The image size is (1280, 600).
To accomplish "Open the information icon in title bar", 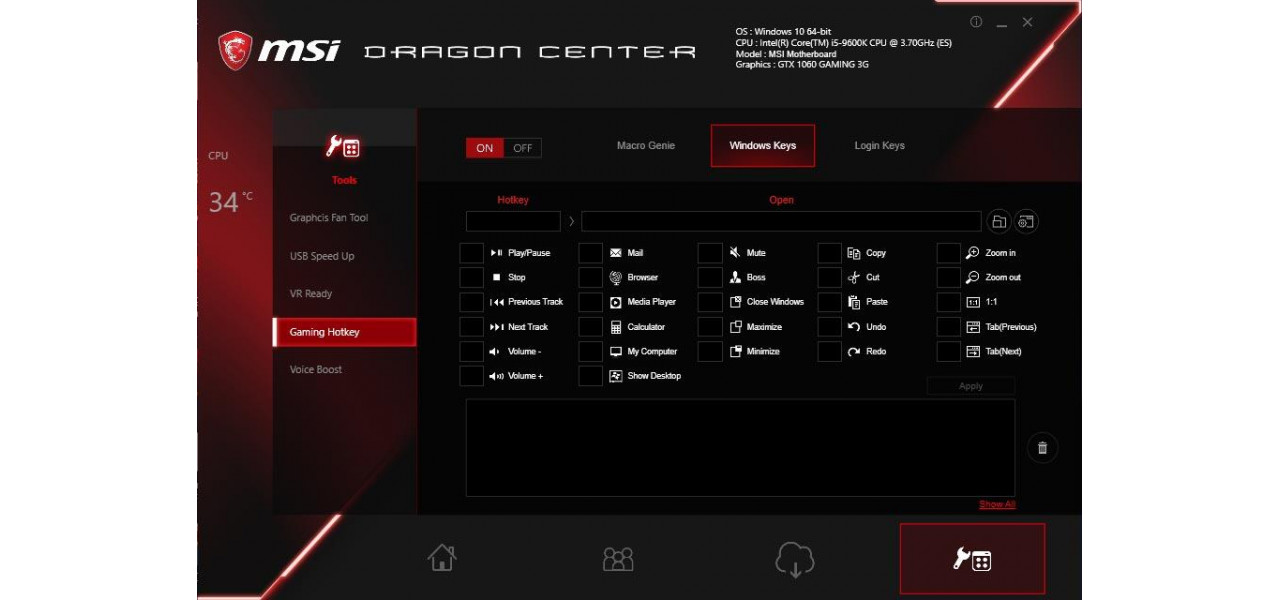I will click(x=976, y=22).
